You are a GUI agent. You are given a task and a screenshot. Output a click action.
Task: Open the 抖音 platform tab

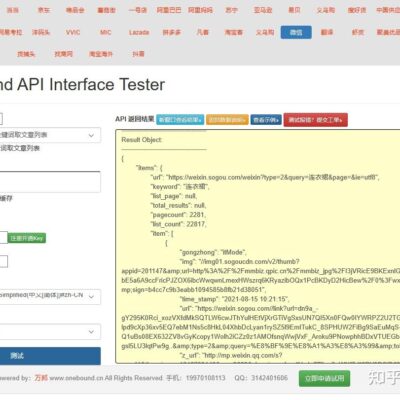click(138, 54)
